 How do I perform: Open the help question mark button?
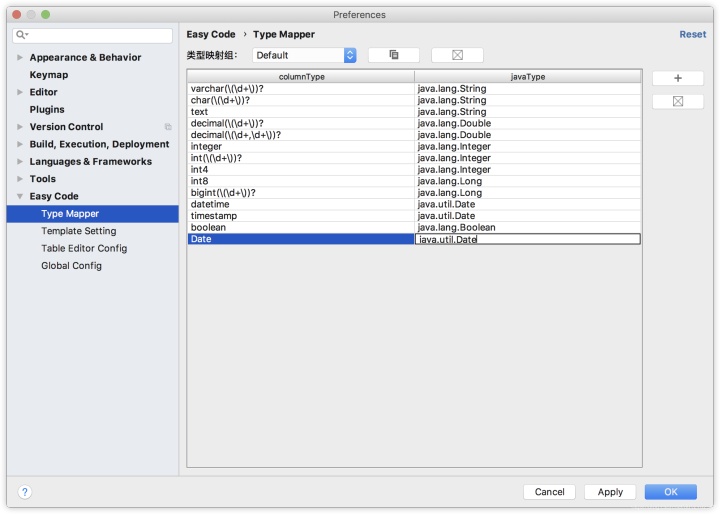pyautogui.click(x=25, y=492)
